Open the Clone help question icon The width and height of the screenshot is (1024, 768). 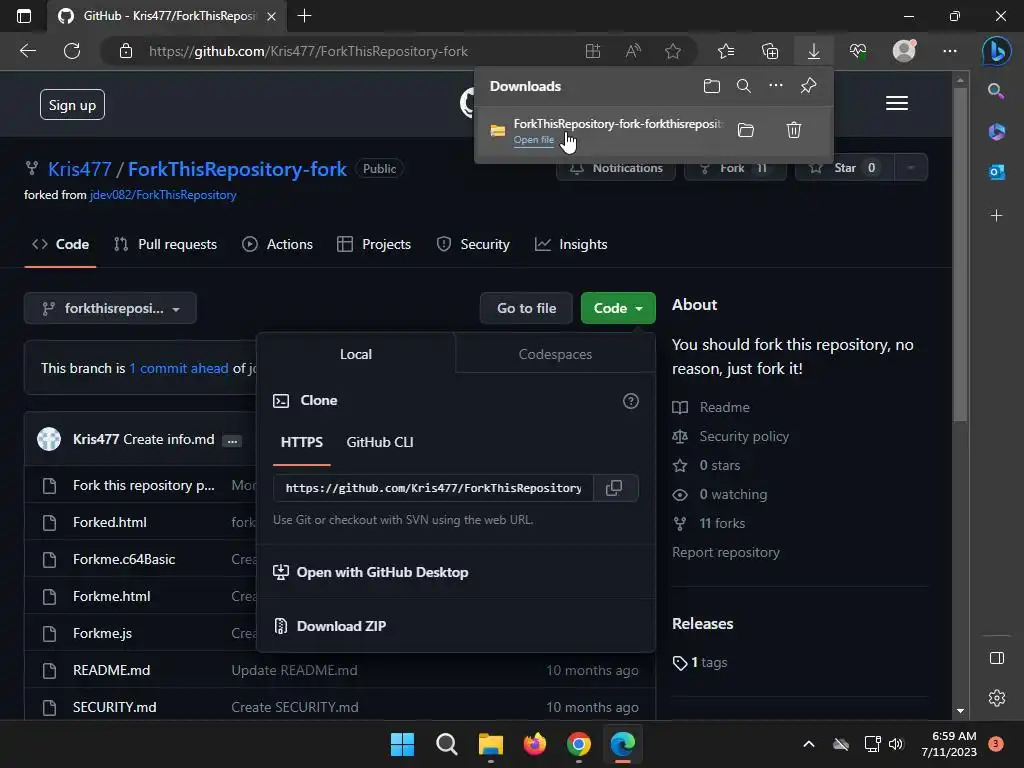coord(630,401)
